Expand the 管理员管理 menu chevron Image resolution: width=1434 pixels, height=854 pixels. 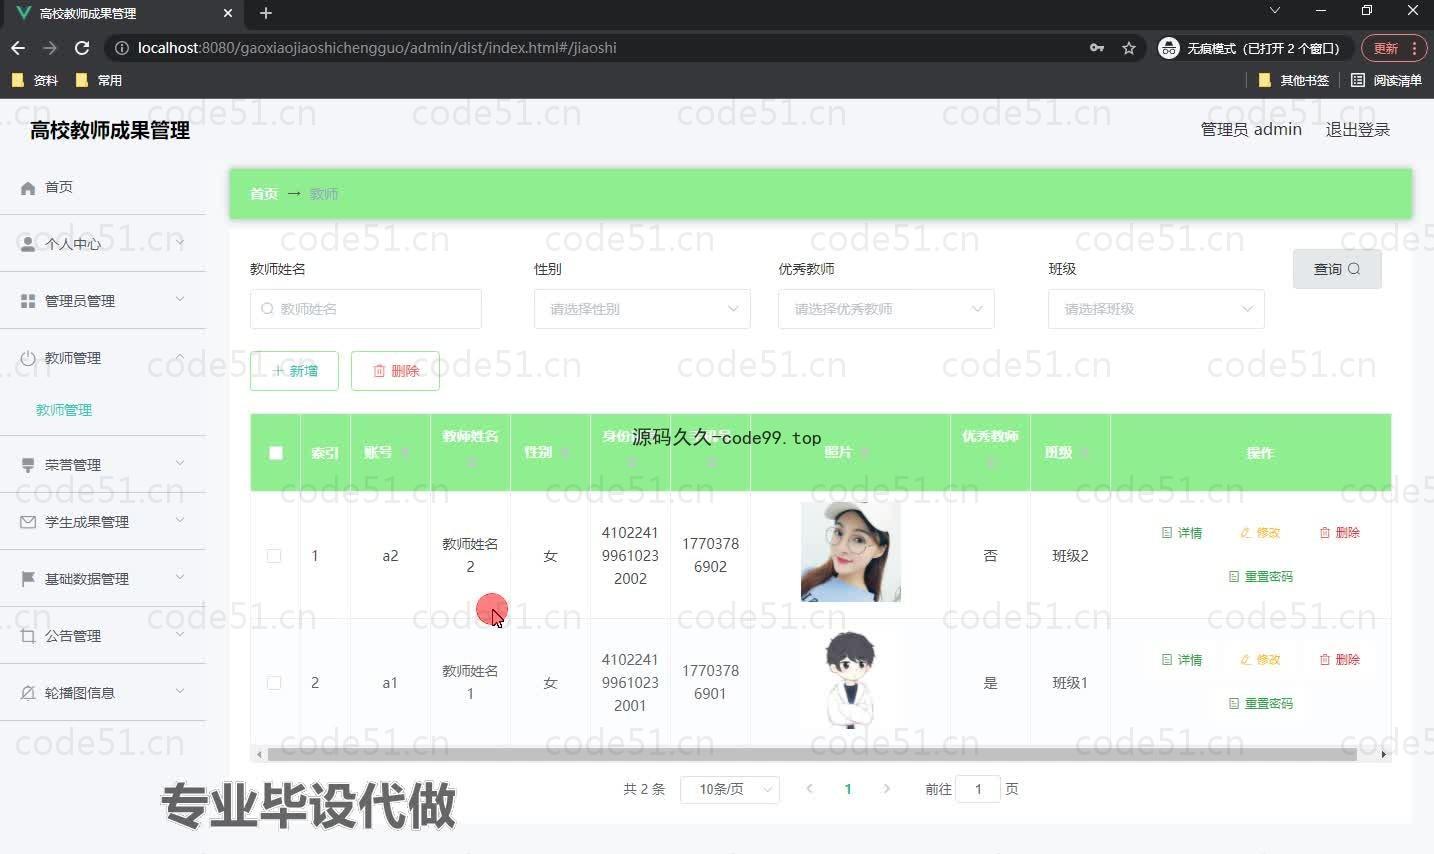click(180, 299)
